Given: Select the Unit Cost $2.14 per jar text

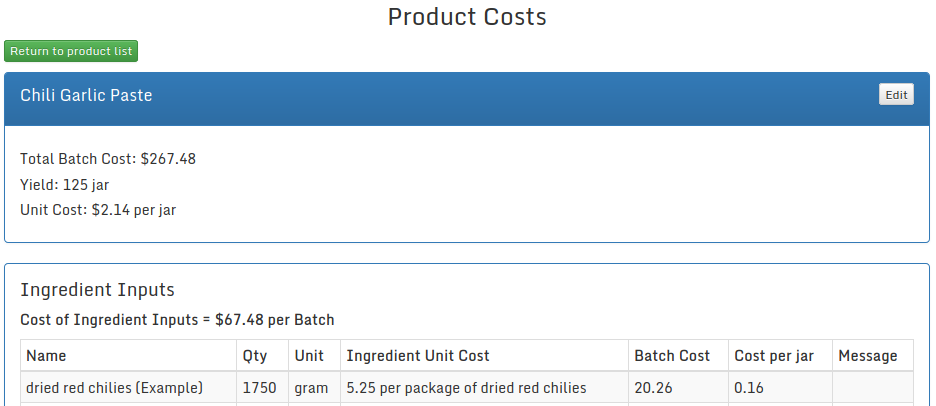Looking at the screenshot, I should pos(98,210).
